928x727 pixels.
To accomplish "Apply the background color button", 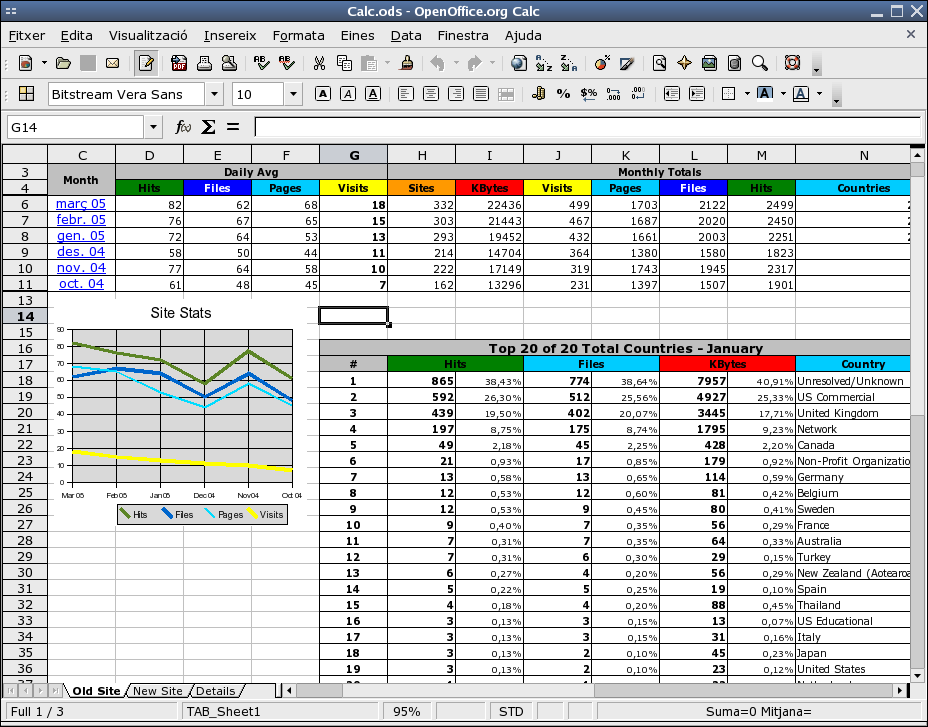I will click(765, 94).
